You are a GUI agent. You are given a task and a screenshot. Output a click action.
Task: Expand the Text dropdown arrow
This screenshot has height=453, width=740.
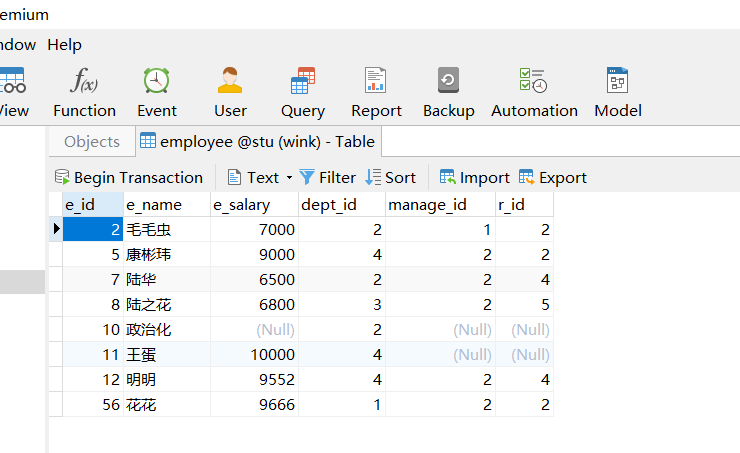tap(289, 178)
